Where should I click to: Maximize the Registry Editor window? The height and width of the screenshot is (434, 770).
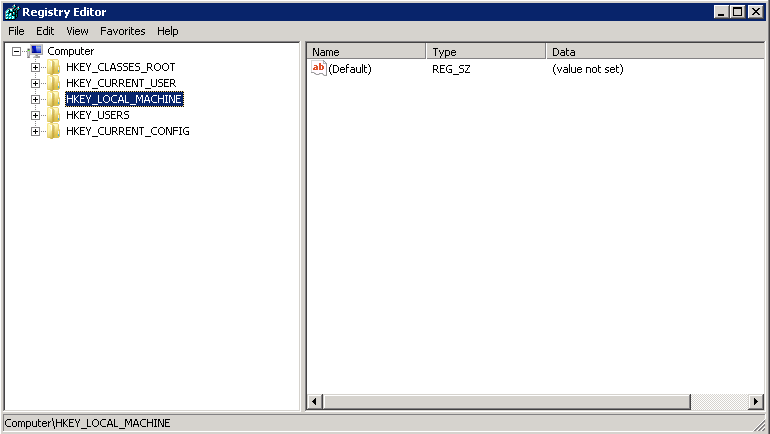(738, 12)
